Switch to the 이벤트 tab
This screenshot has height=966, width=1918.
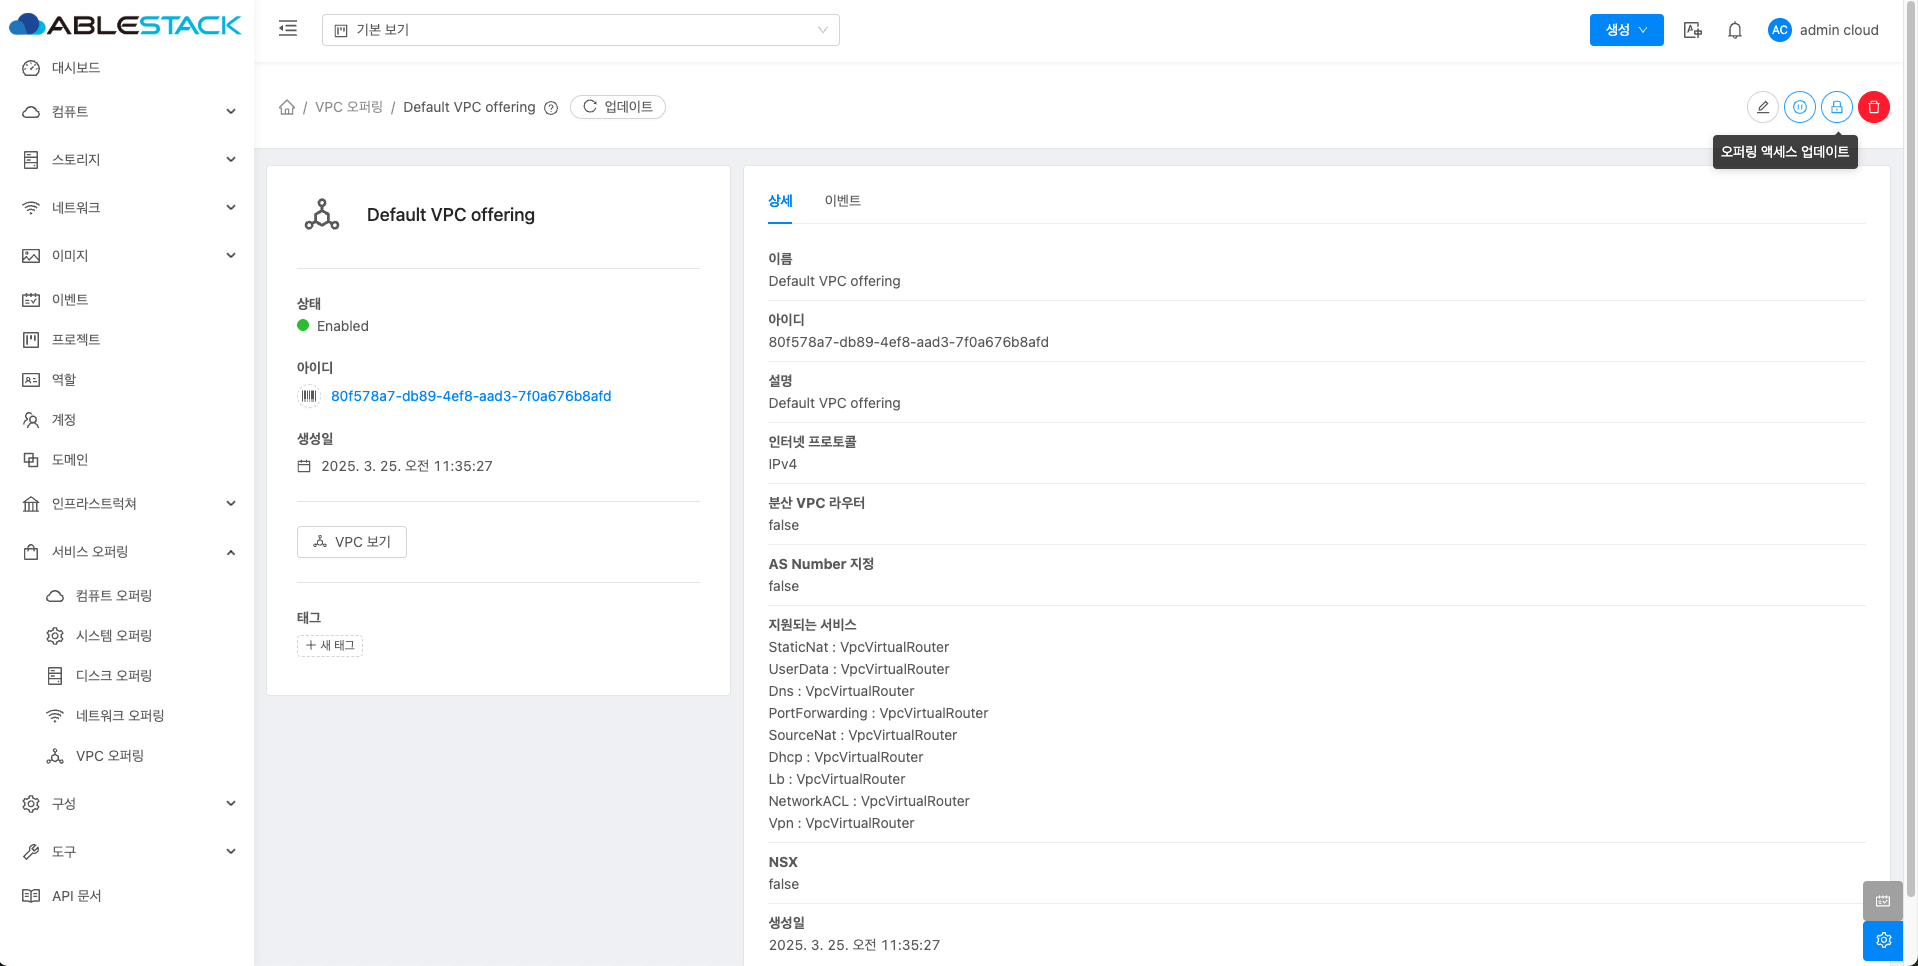(x=842, y=201)
